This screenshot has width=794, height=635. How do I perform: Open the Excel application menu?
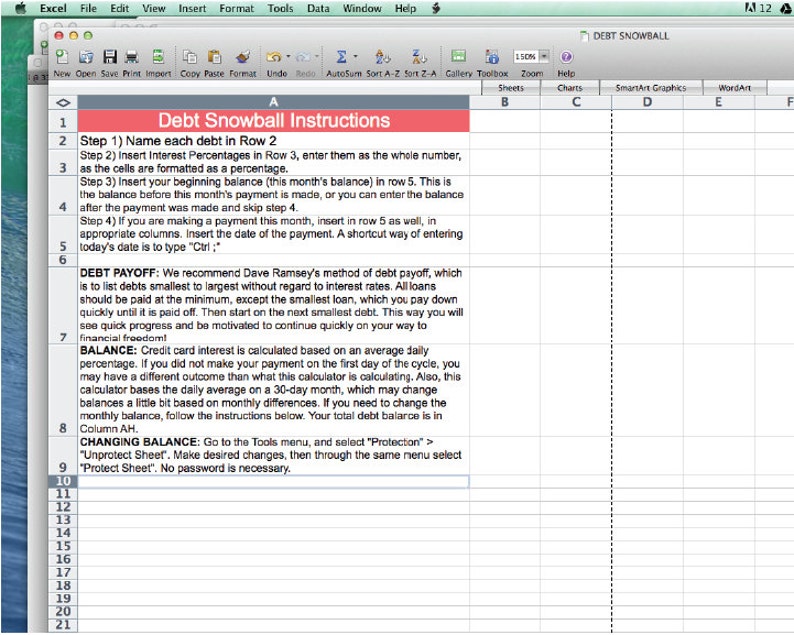pyautogui.click(x=53, y=8)
